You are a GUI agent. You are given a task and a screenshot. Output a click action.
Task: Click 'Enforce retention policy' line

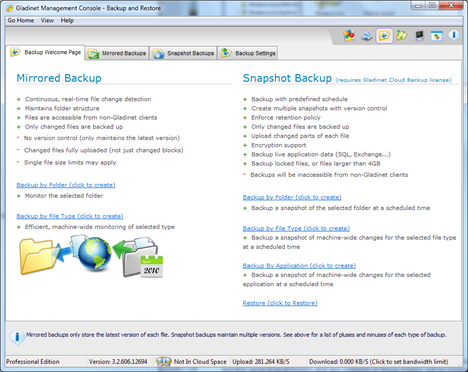[x=286, y=117]
